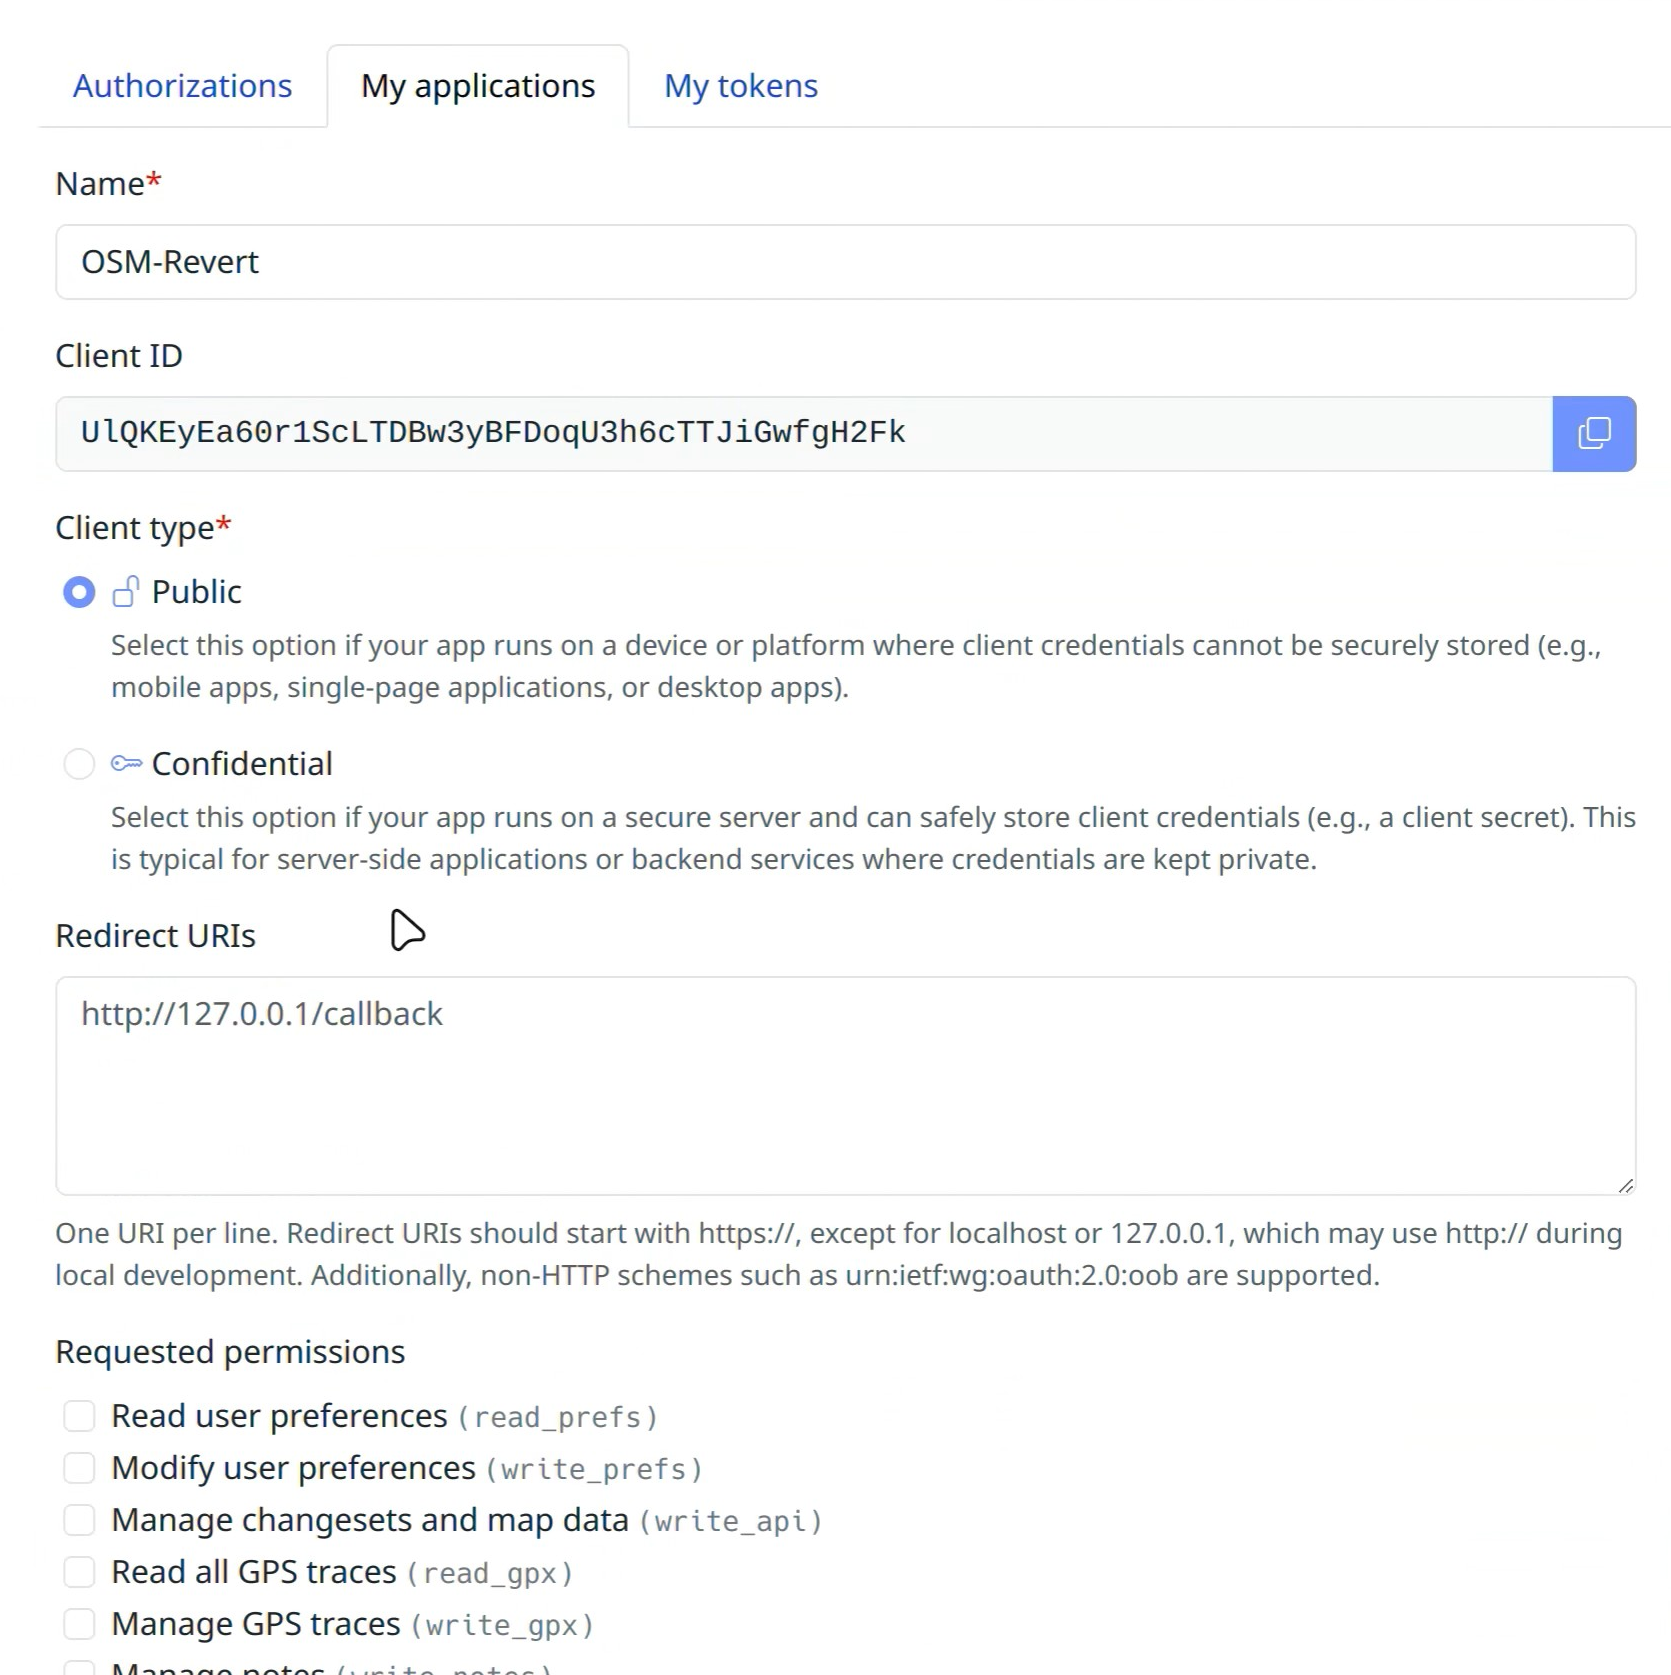Enable Read all GPS traces permission
The height and width of the screenshot is (1675, 1671).
pyautogui.click(x=79, y=1572)
